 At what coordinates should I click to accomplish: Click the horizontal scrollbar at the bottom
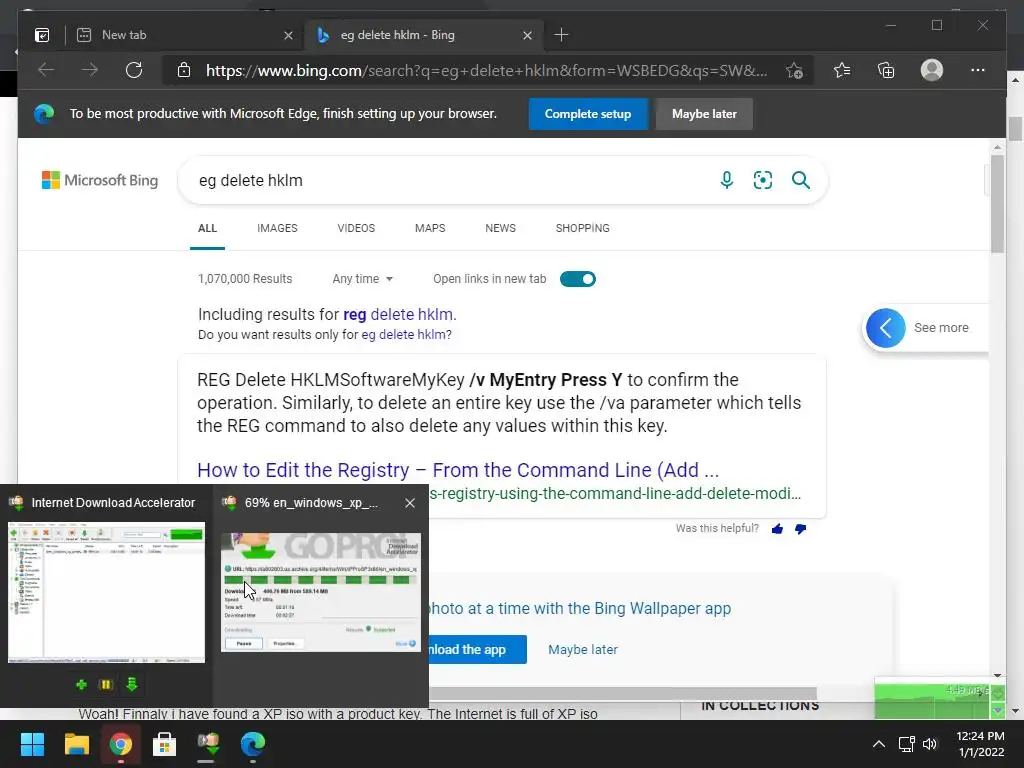coord(622,694)
